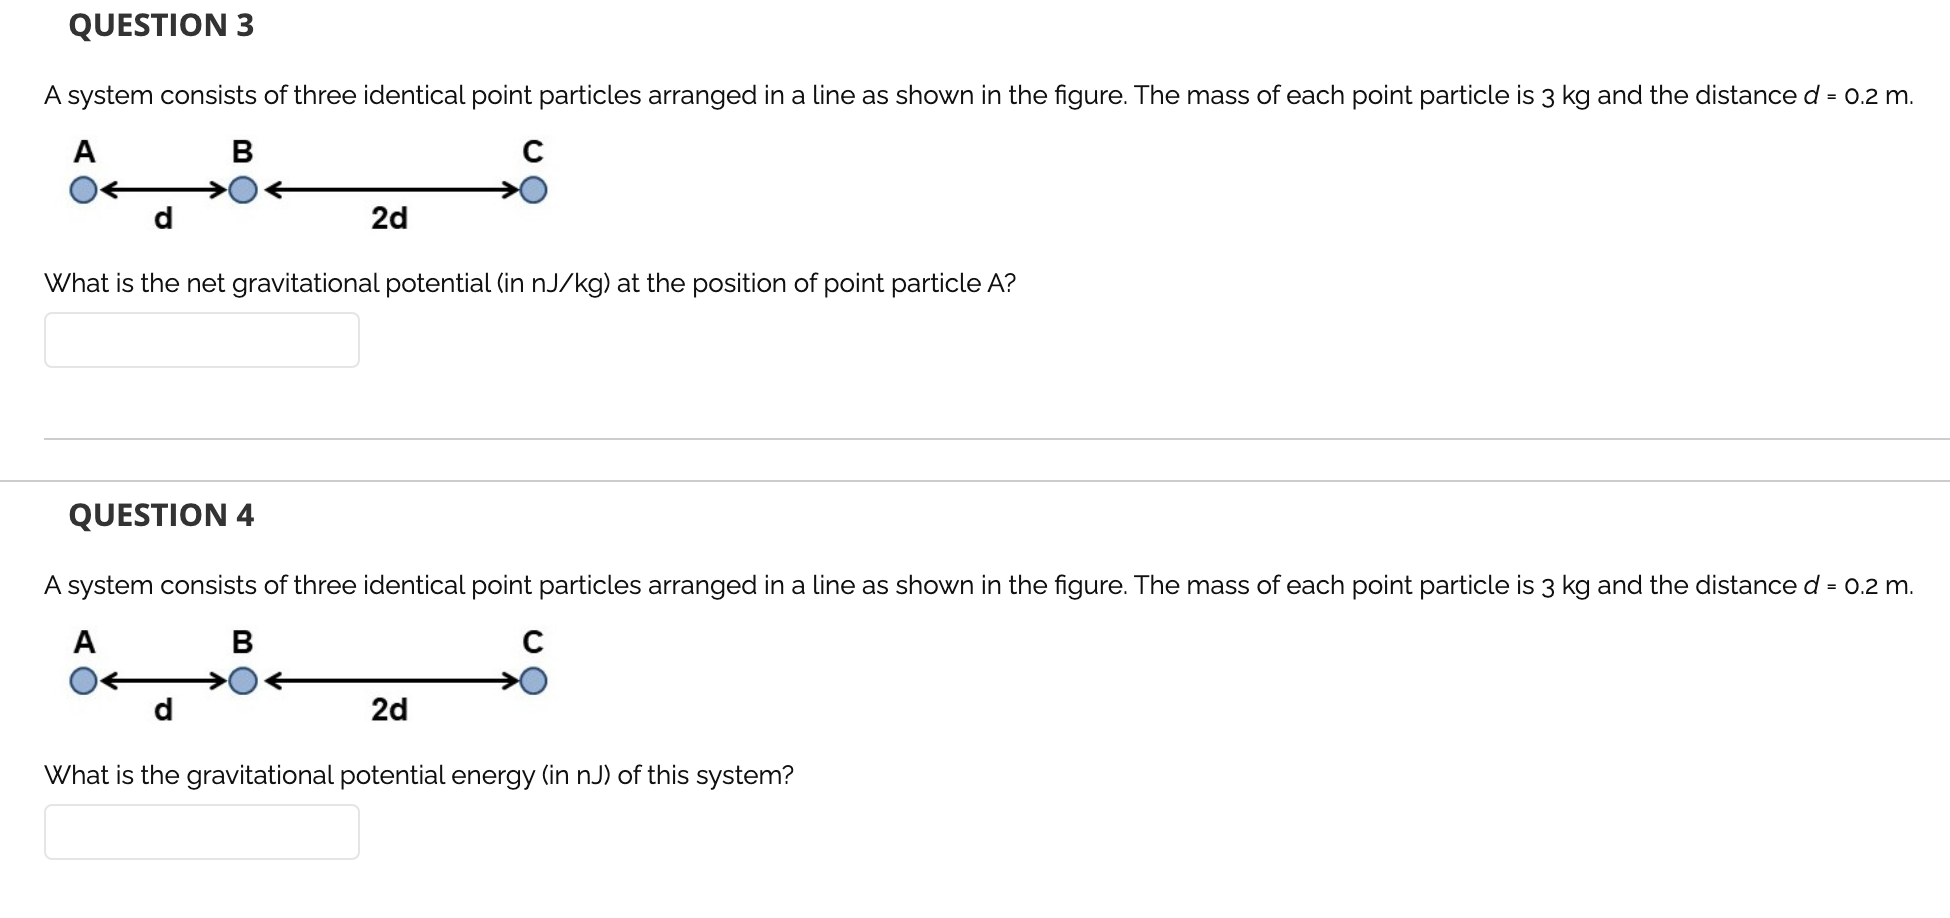Click inside the Question 4 answer box

[x=200, y=831]
